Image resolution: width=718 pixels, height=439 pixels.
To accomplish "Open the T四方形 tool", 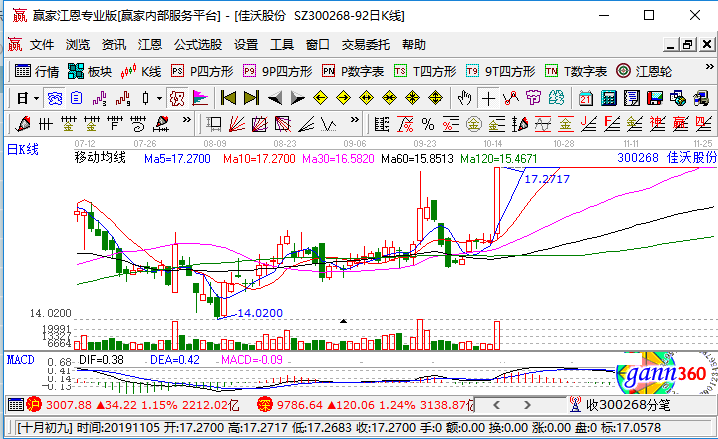I will point(425,71).
